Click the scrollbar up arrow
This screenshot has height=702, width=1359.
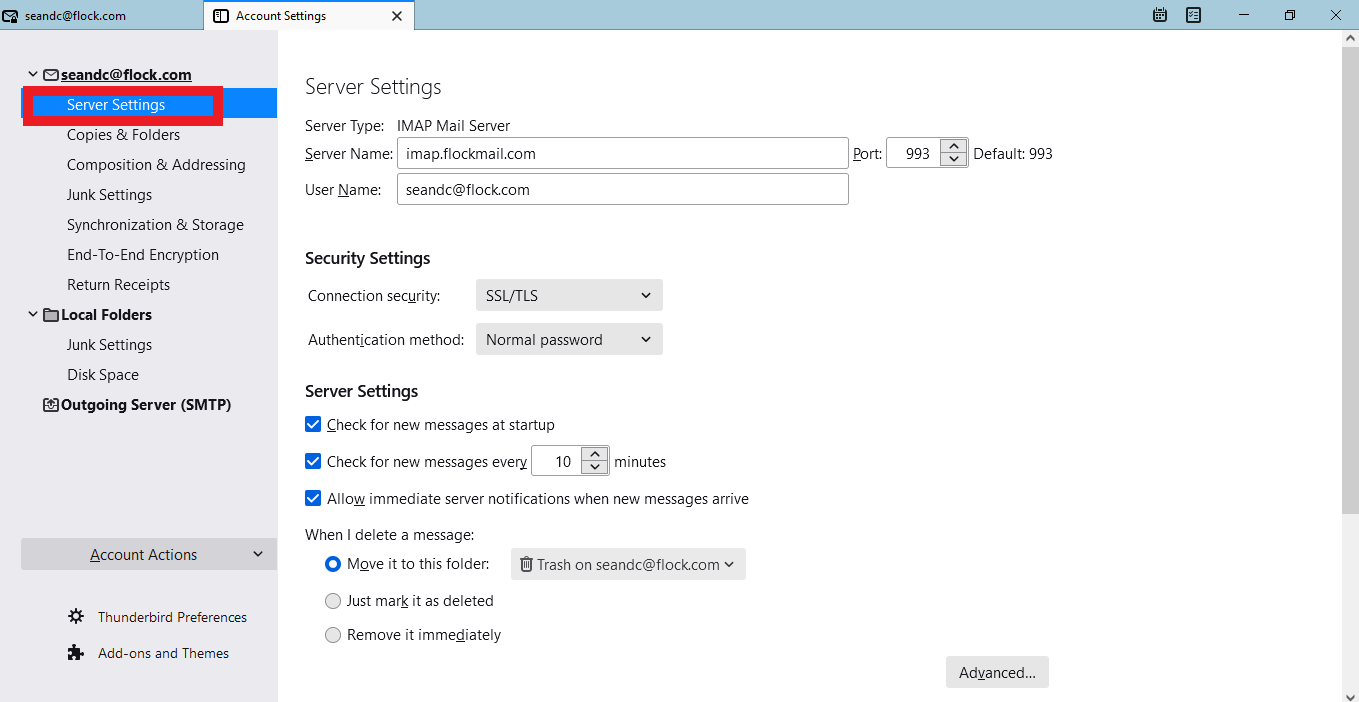(1350, 38)
